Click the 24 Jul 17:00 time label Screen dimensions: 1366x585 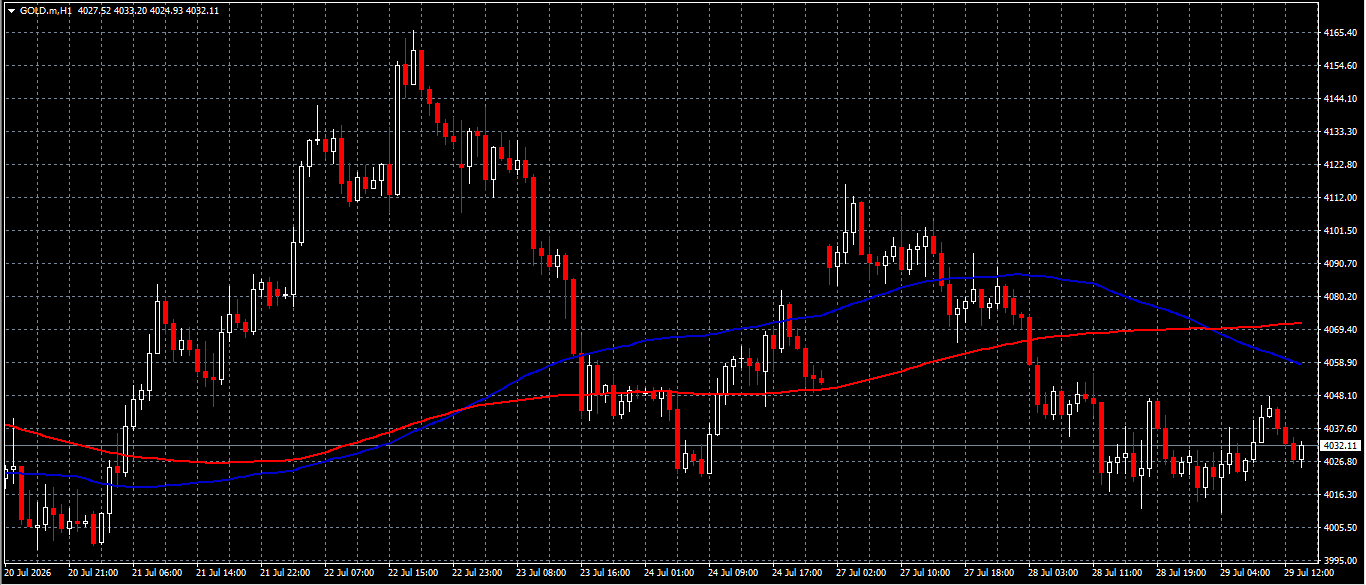(x=797, y=574)
